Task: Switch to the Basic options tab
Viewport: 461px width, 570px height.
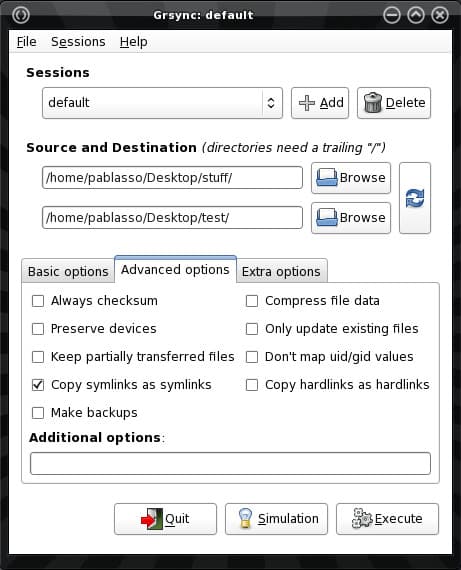Action: click(68, 272)
